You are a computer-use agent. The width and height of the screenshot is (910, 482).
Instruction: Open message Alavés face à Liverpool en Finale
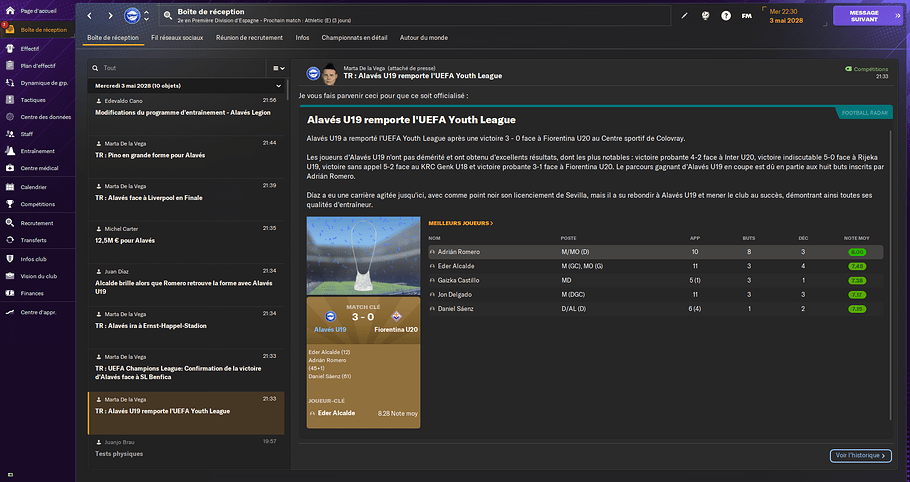pyautogui.click(x=186, y=200)
